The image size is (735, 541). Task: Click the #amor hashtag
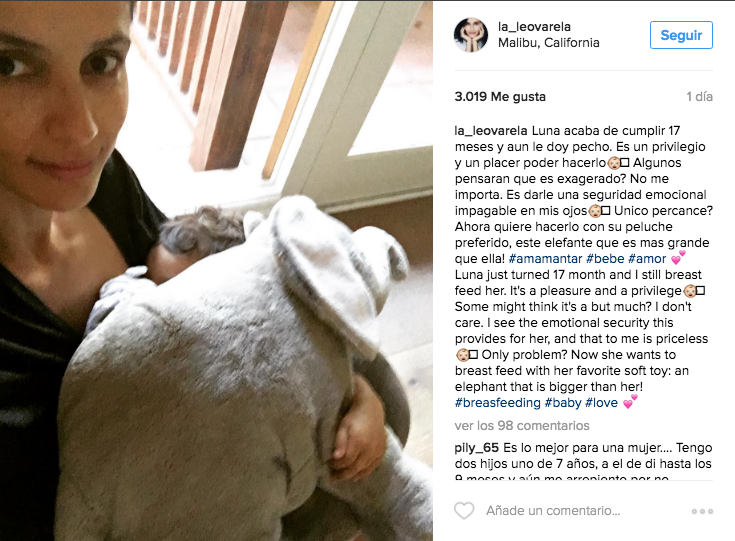click(647, 259)
